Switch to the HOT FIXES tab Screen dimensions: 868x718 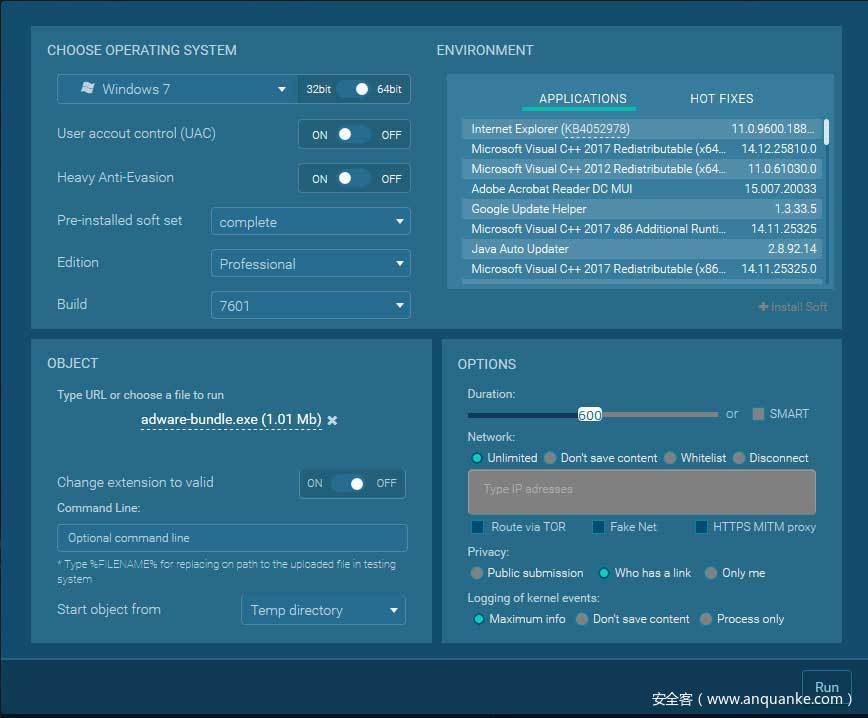(721, 99)
